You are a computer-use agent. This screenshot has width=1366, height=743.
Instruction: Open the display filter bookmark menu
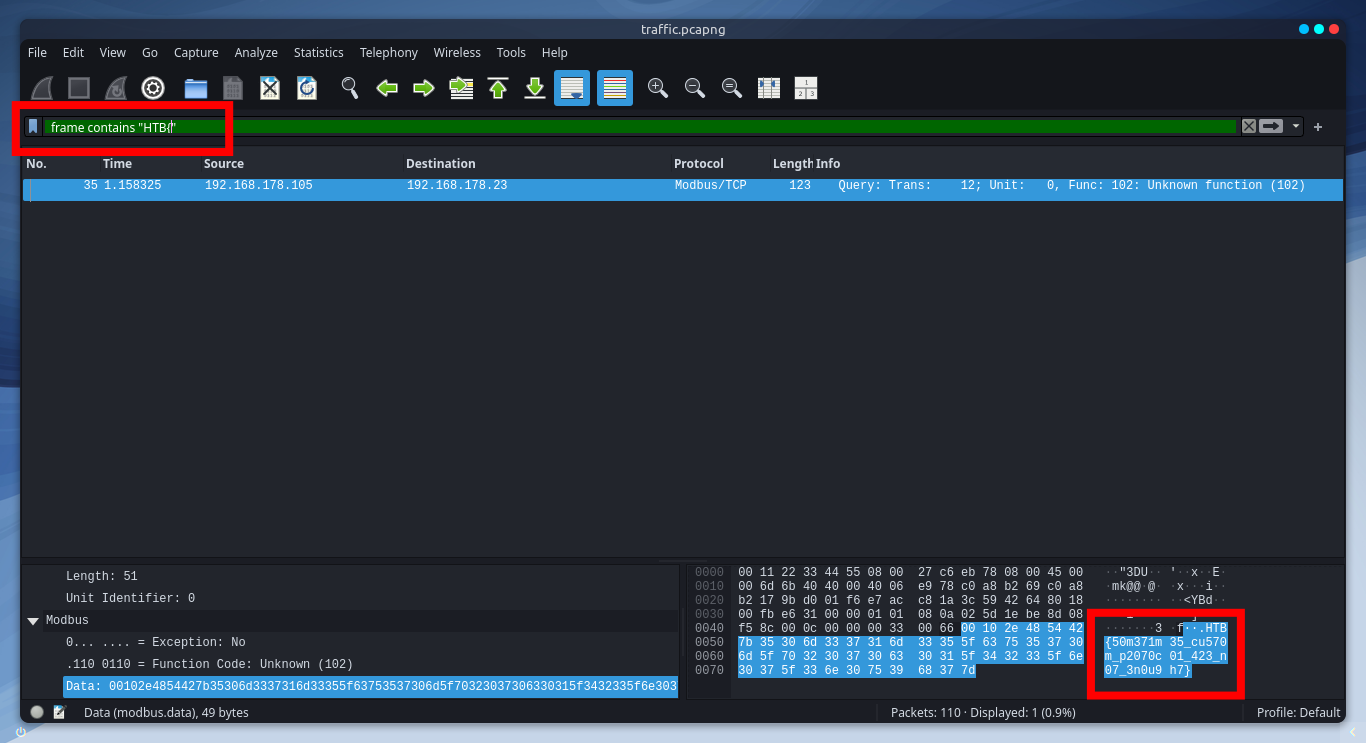pos(33,127)
